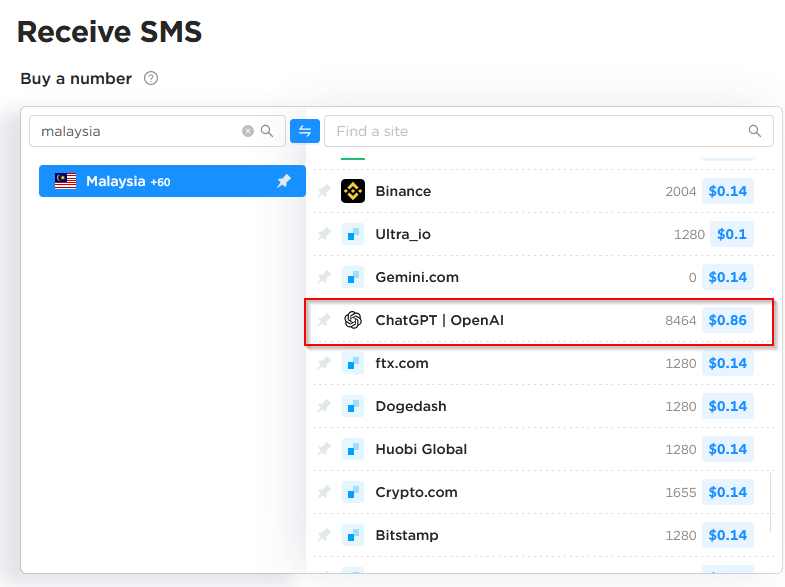Image resolution: width=785 pixels, height=587 pixels.
Task: Click the Binance logo icon
Action: click(x=353, y=191)
